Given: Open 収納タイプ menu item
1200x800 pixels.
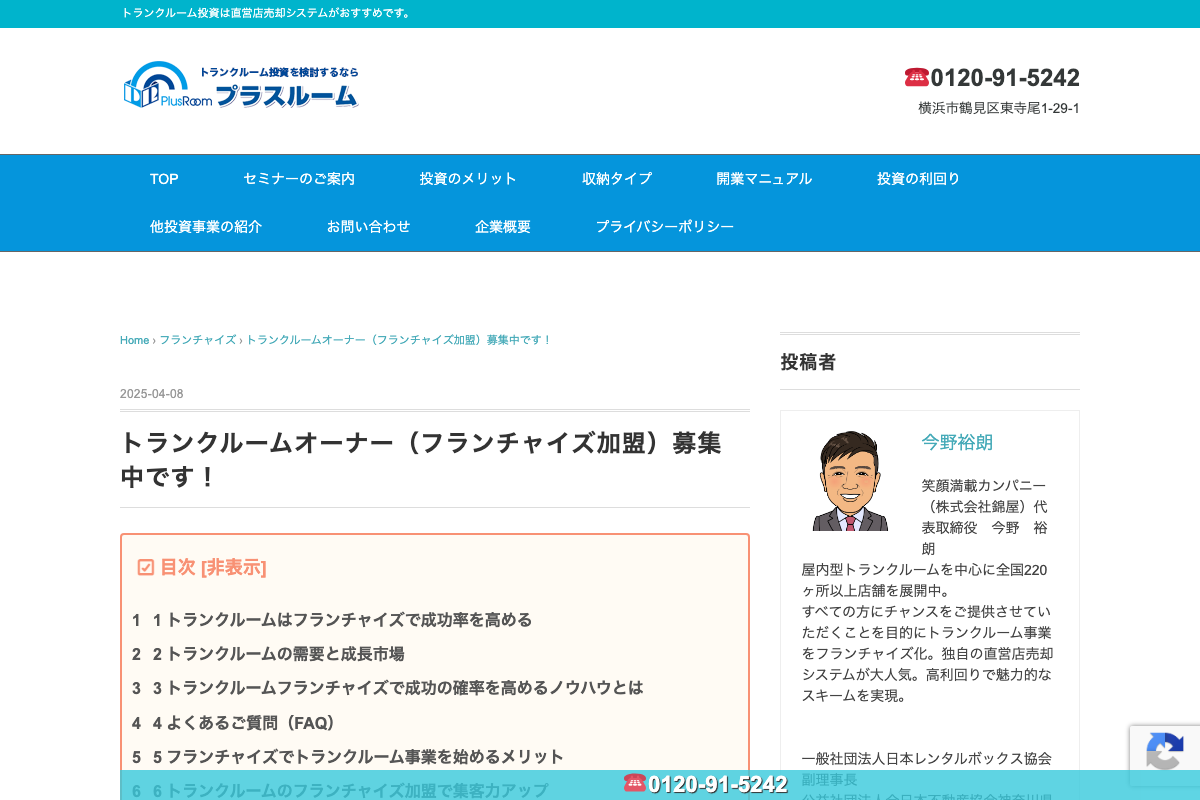Looking at the screenshot, I should point(617,179).
